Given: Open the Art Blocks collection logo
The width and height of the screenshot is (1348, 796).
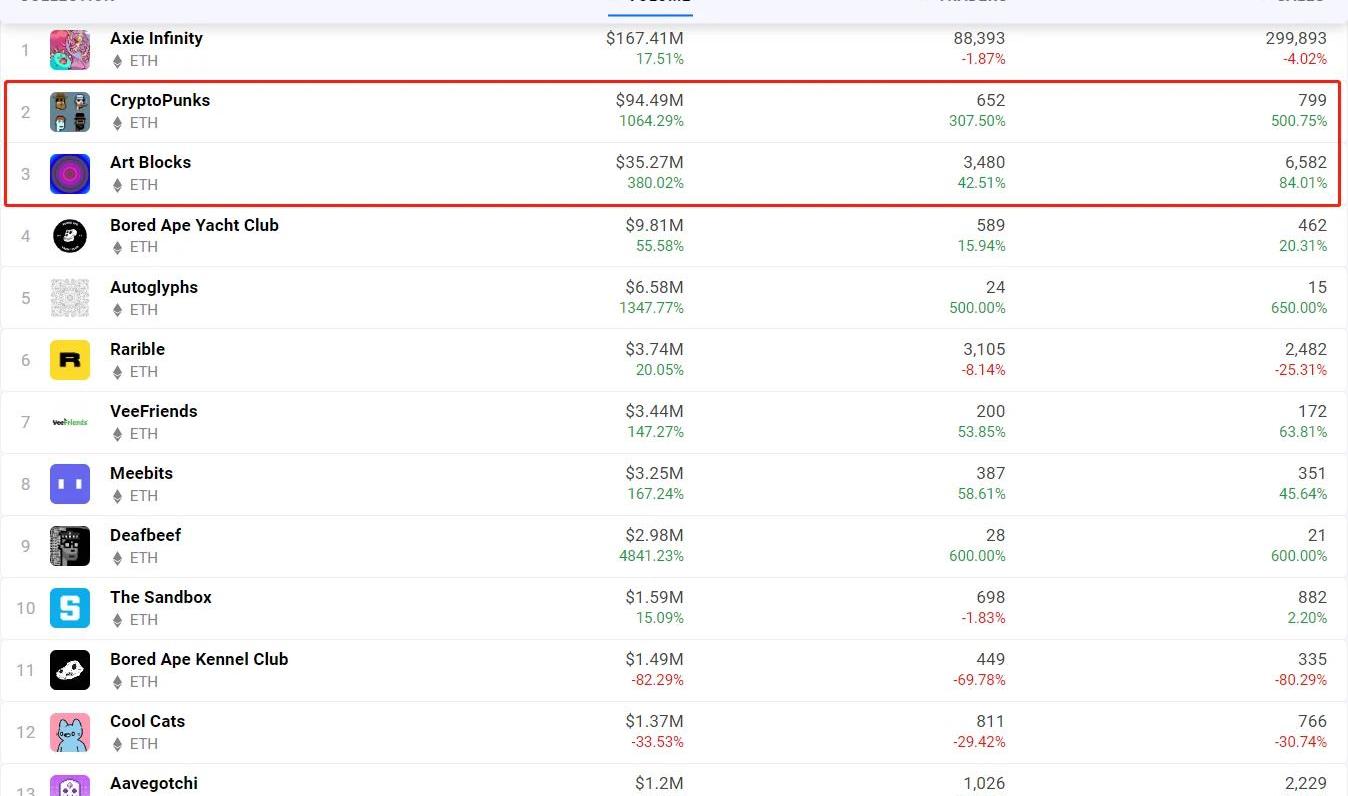Looking at the screenshot, I should pos(70,174).
